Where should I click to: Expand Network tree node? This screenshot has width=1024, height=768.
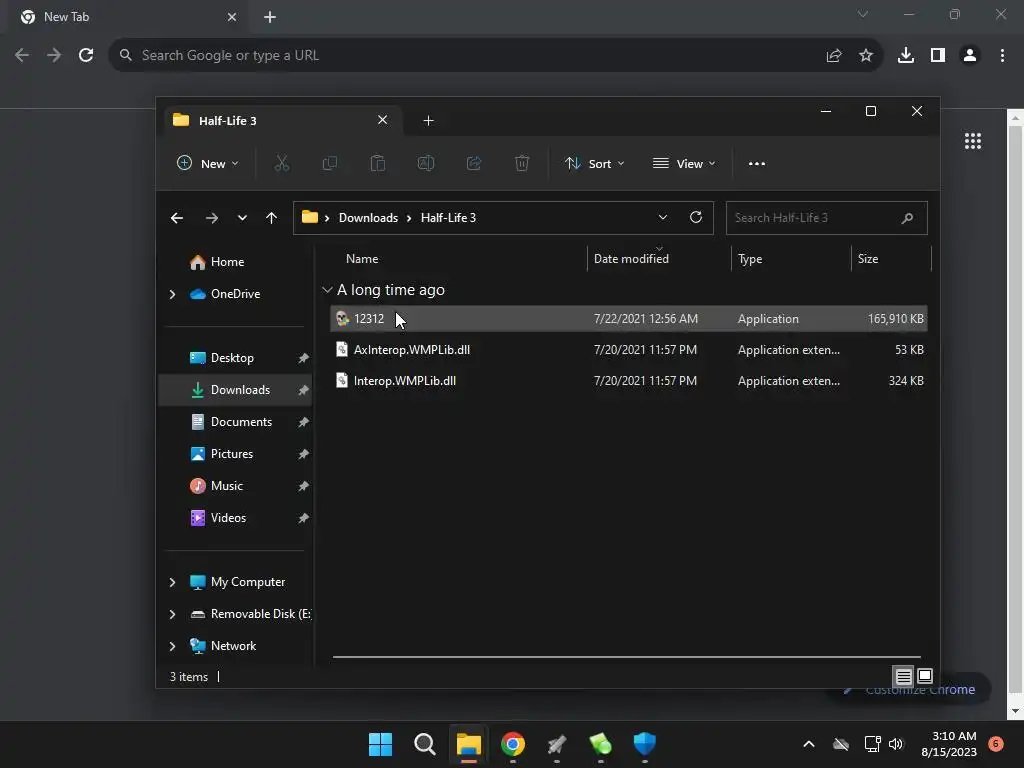(x=172, y=646)
